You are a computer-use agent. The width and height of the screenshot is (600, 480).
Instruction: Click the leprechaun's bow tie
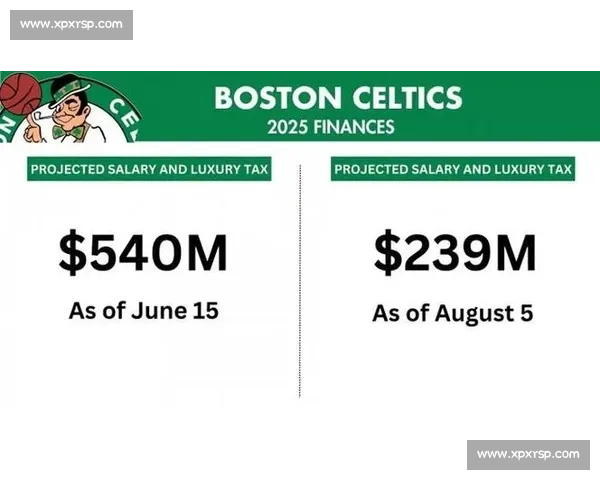(x=68, y=132)
